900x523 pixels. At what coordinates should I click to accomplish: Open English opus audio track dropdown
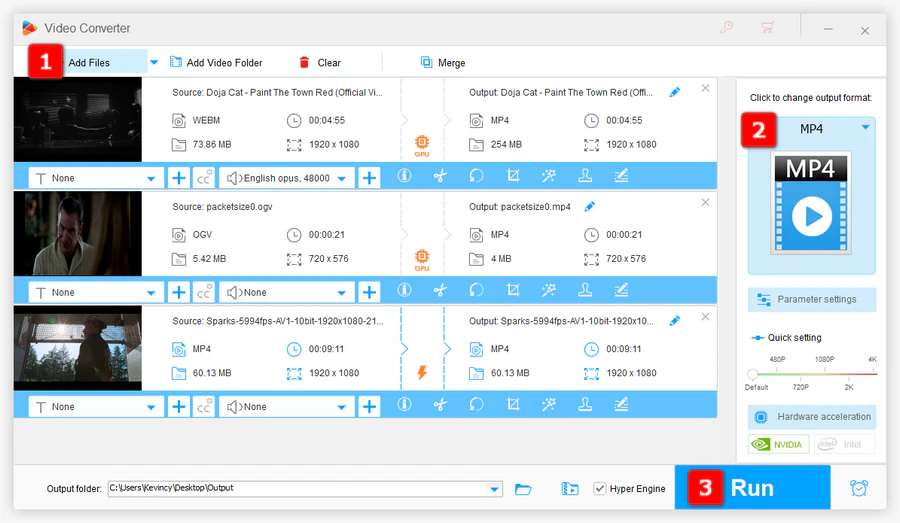click(286, 178)
